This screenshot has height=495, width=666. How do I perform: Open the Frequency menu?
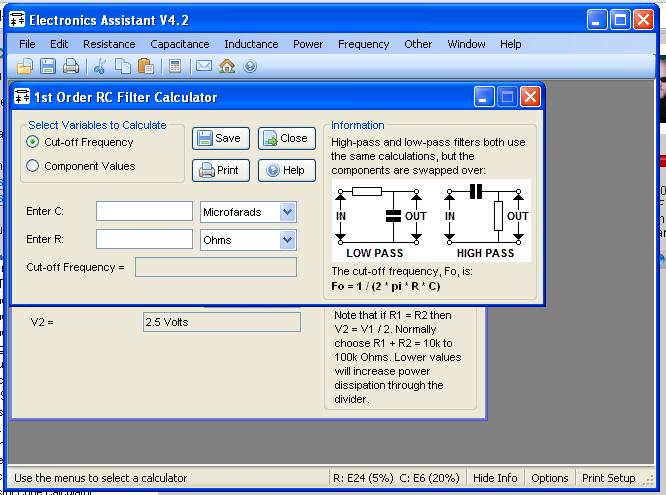364,44
